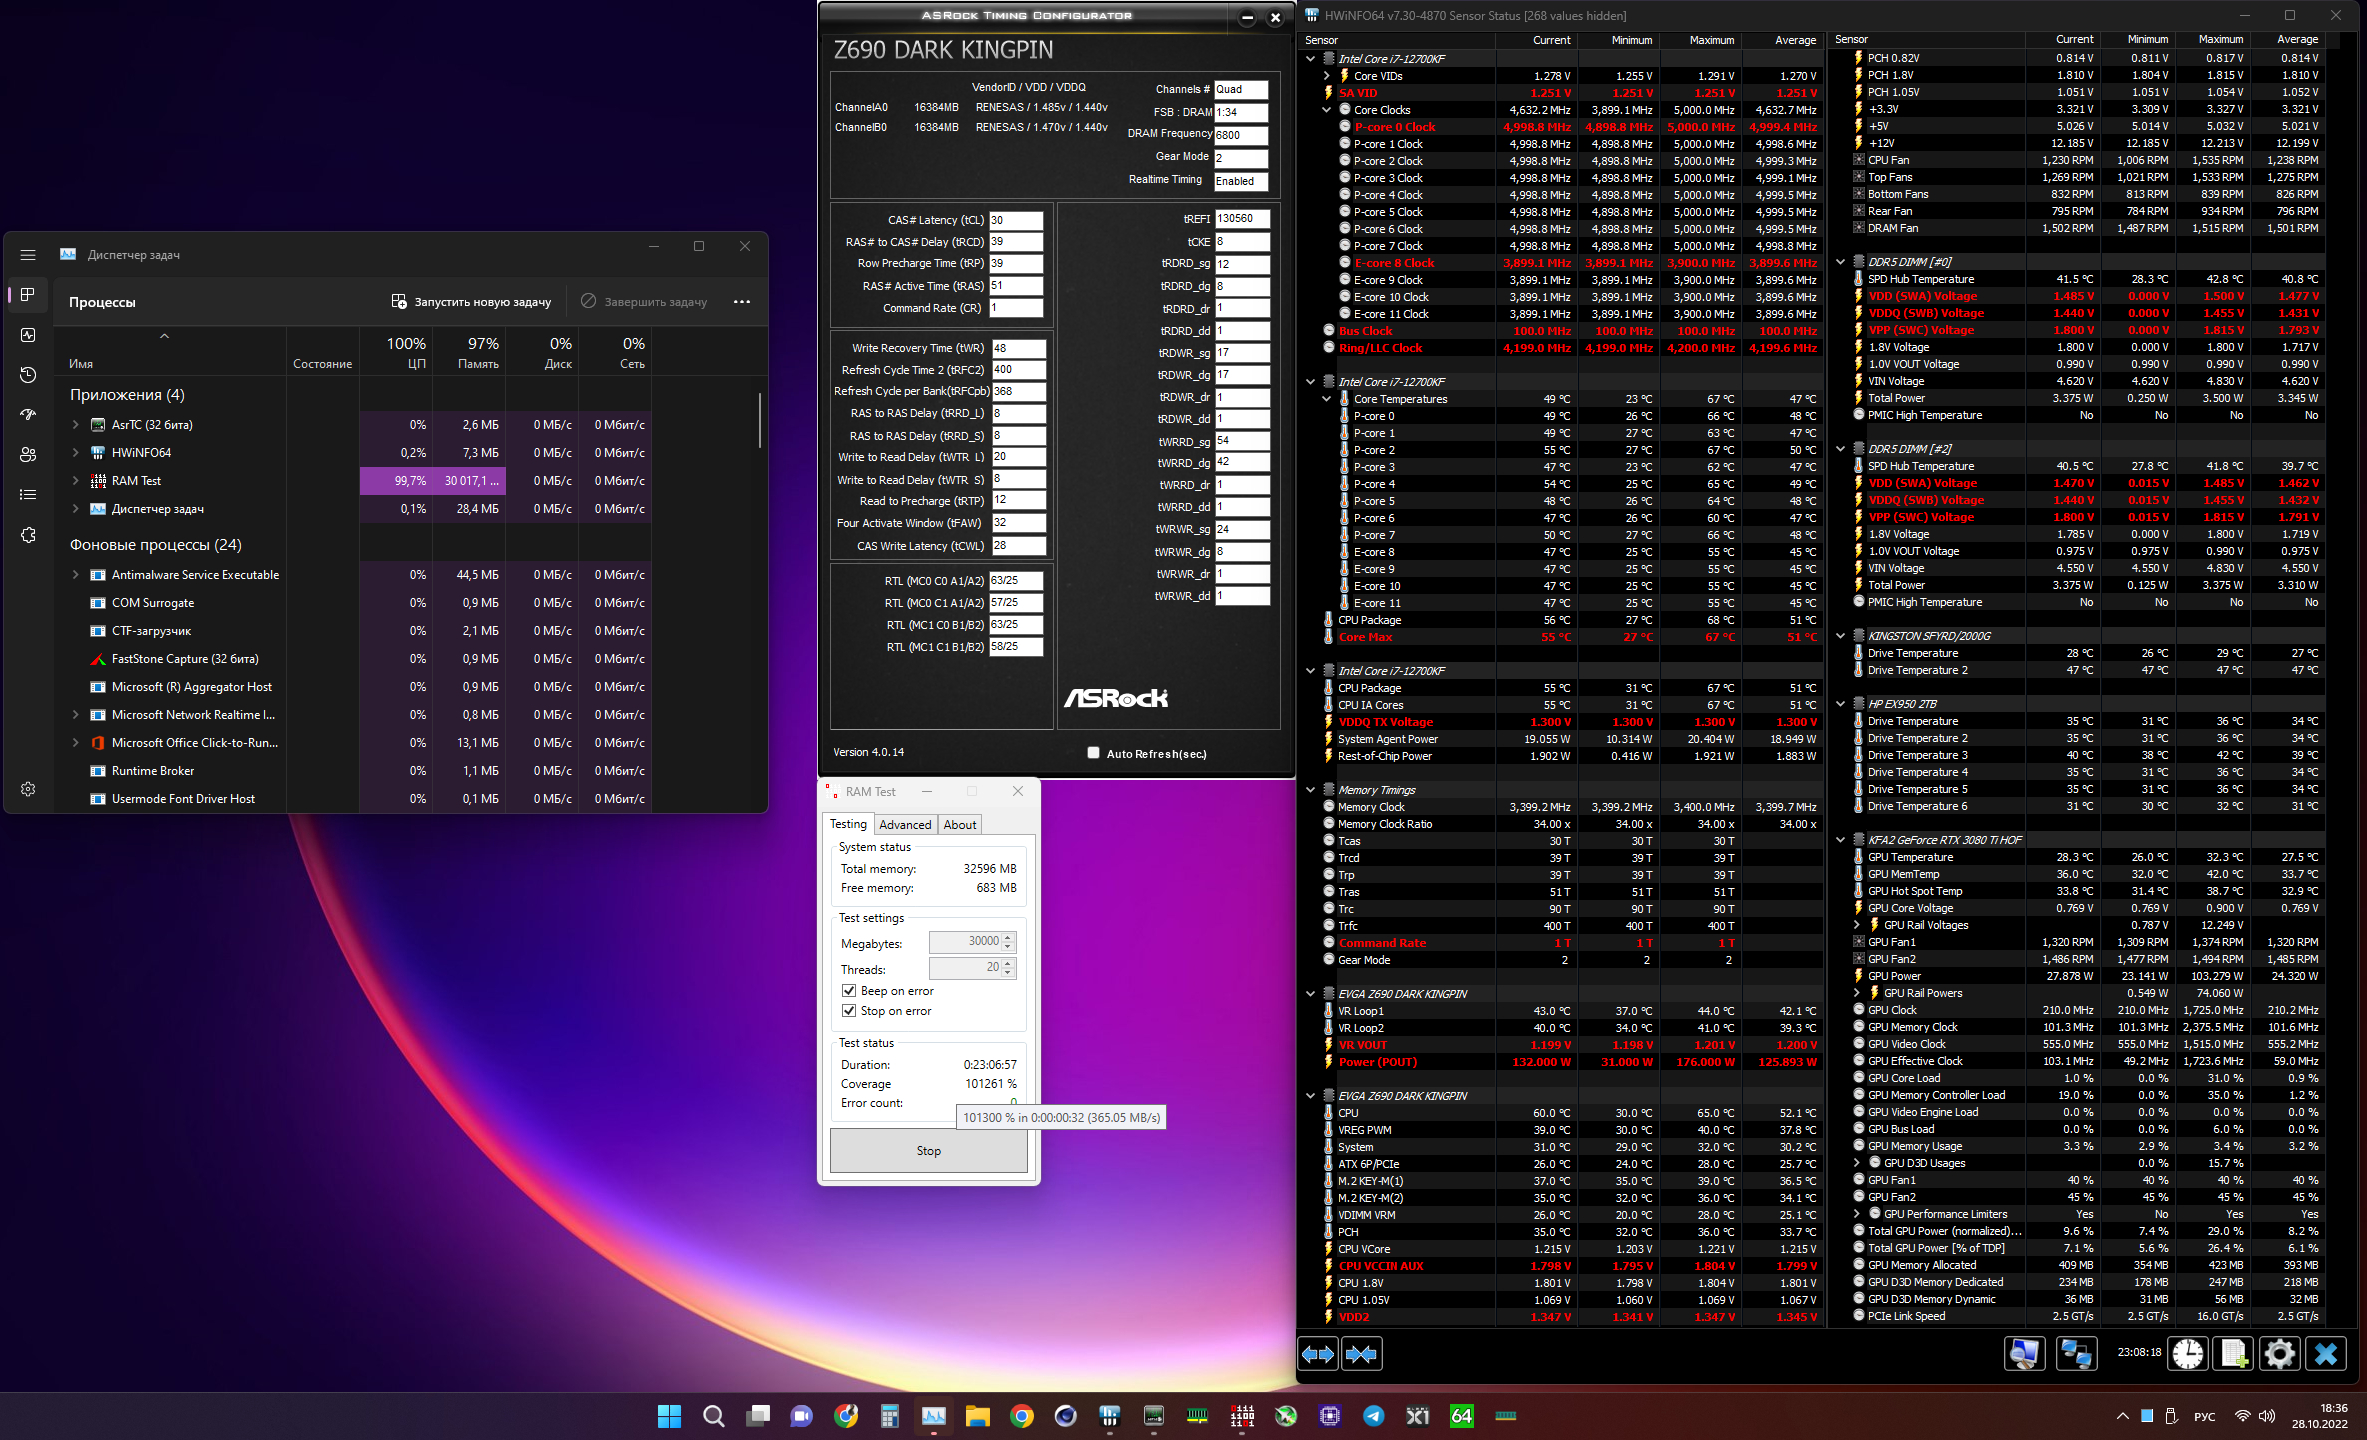Click HWiNFO network monitors icon
This screenshot has width=2367, height=1440.
point(2076,1354)
